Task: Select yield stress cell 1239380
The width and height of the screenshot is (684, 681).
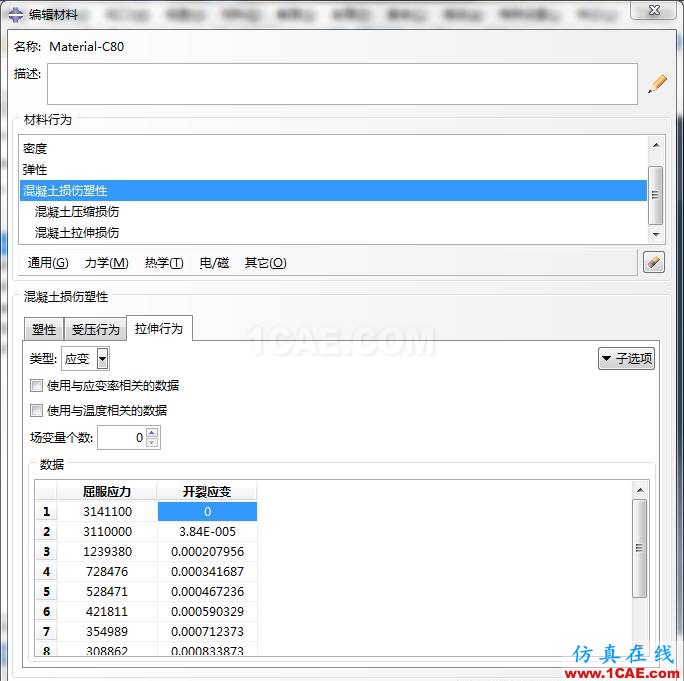Action: tap(107, 551)
